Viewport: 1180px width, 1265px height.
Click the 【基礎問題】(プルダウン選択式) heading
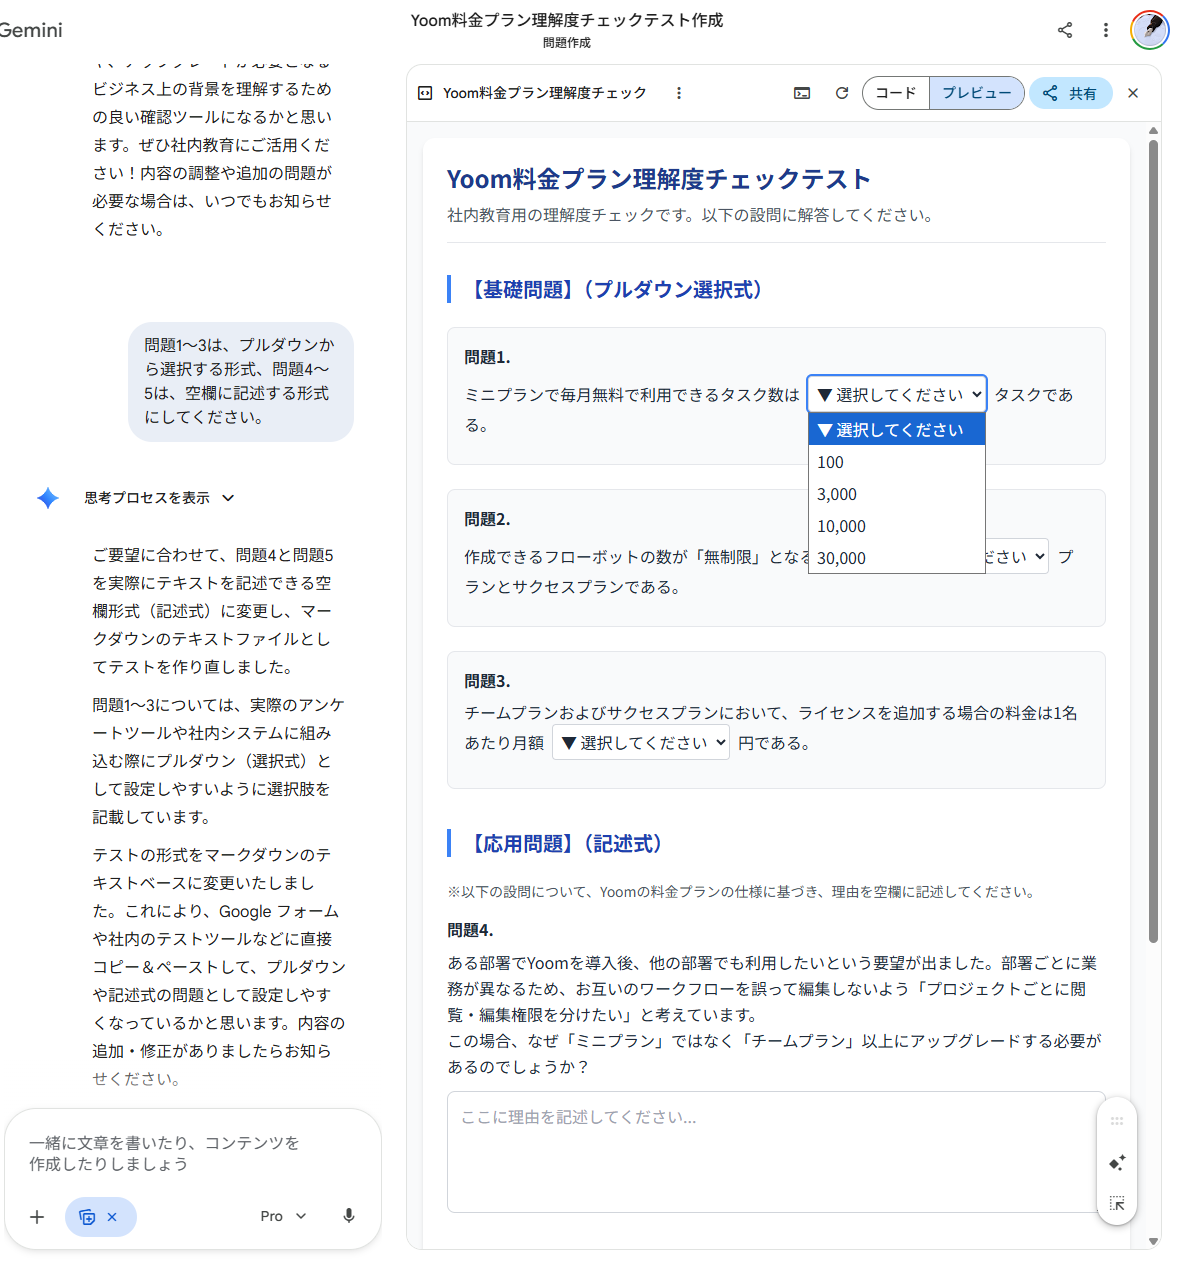(617, 289)
